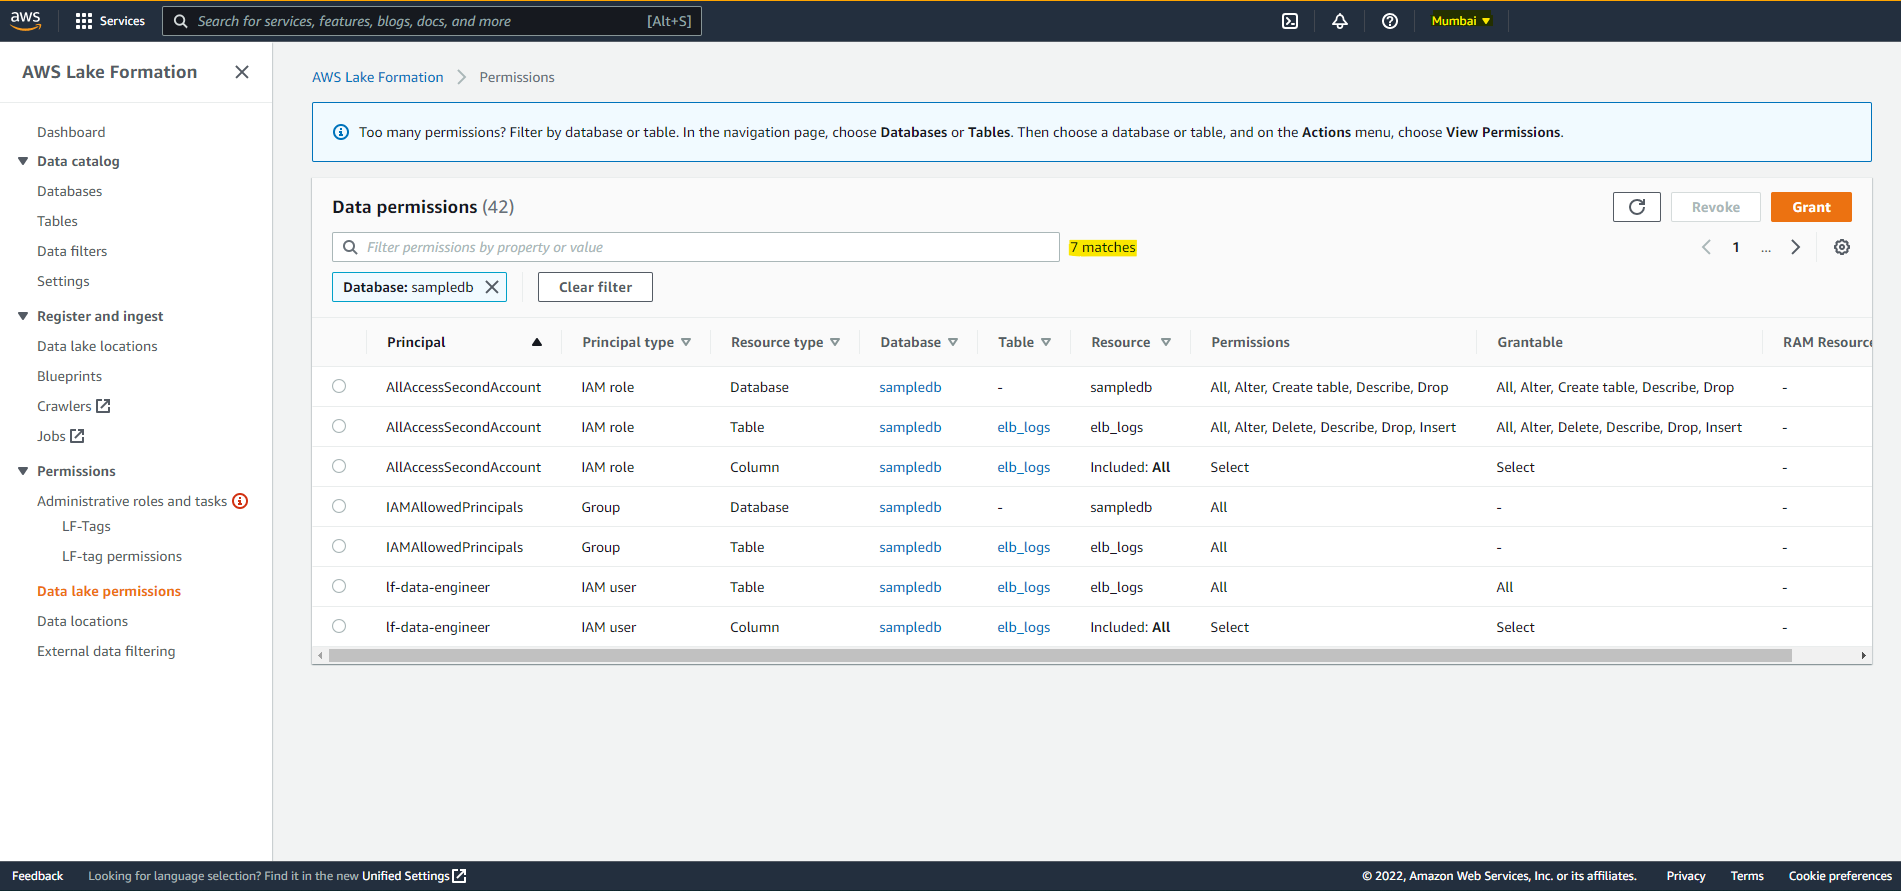Open sampledb link in lf-data-engineer Column row
Viewport: 1901px width, 891px height.
coord(910,627)
